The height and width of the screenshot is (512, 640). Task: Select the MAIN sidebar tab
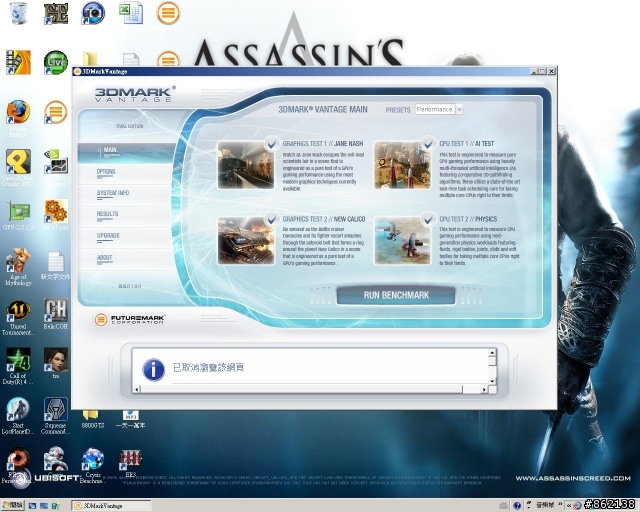pyautogui.click(x=127, y=152)
